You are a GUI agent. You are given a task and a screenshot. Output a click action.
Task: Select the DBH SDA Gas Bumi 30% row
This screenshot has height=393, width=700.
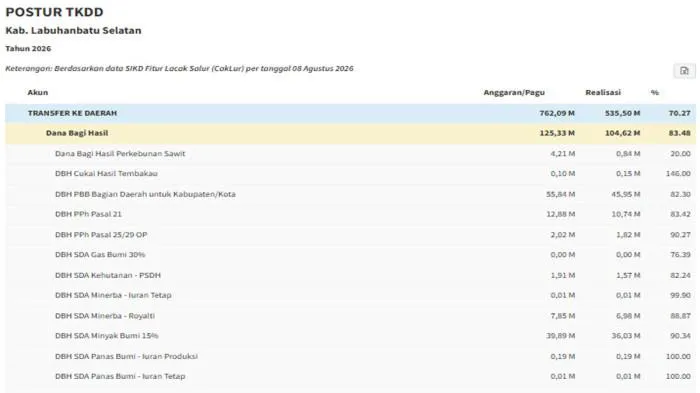350,255
